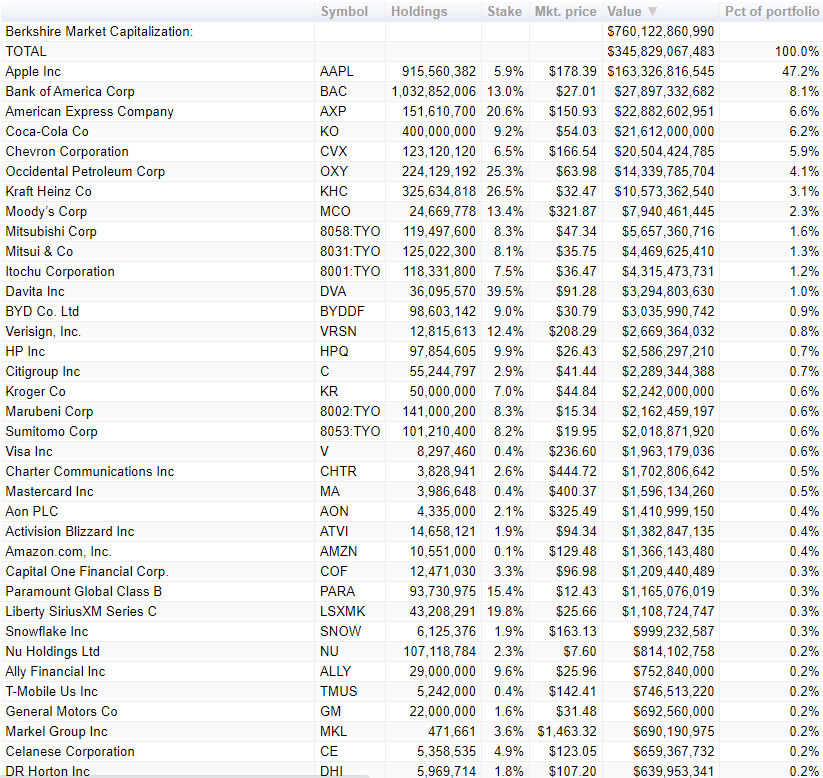Click the CHTR symbol cell
823x778 pixels.
338,471
